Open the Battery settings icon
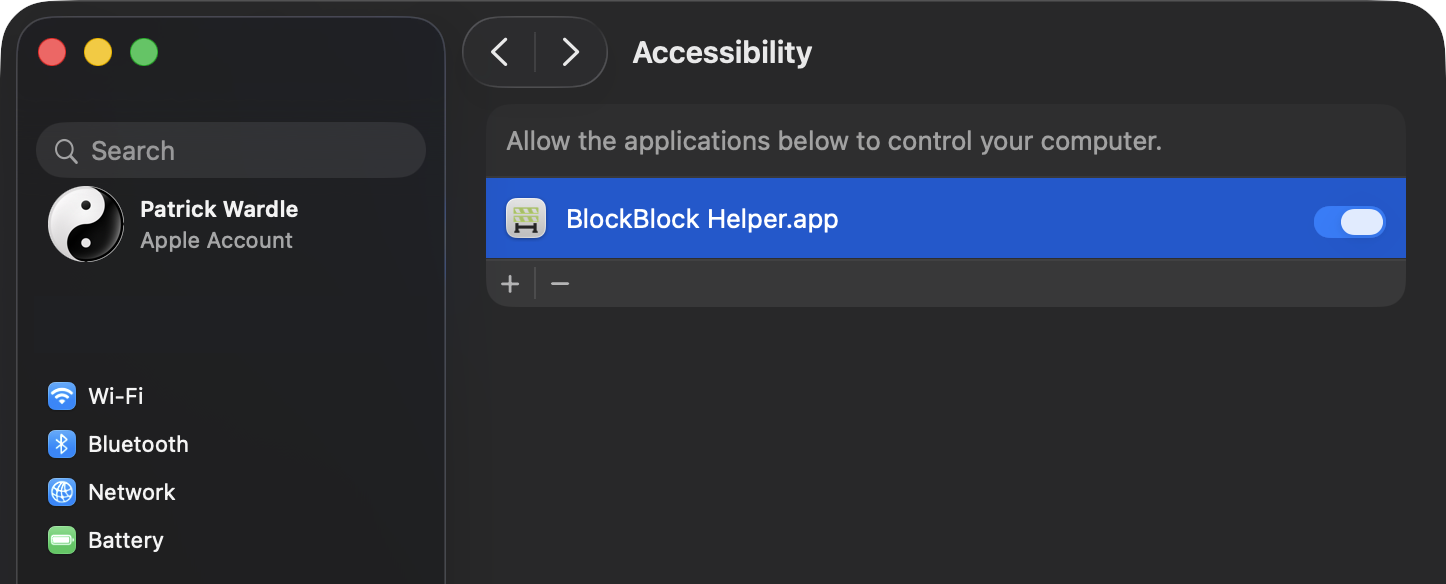The width and height of the screenshot is (1446, 584). (x=62, y=540)
